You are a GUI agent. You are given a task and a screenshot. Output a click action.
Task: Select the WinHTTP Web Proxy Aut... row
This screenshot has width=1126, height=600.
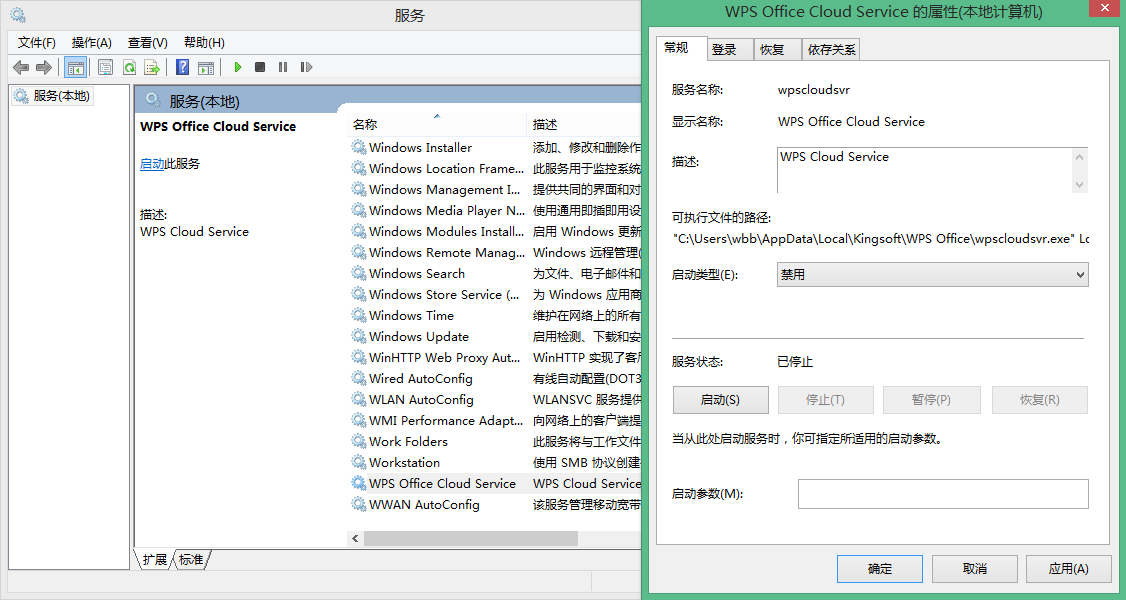495,357
